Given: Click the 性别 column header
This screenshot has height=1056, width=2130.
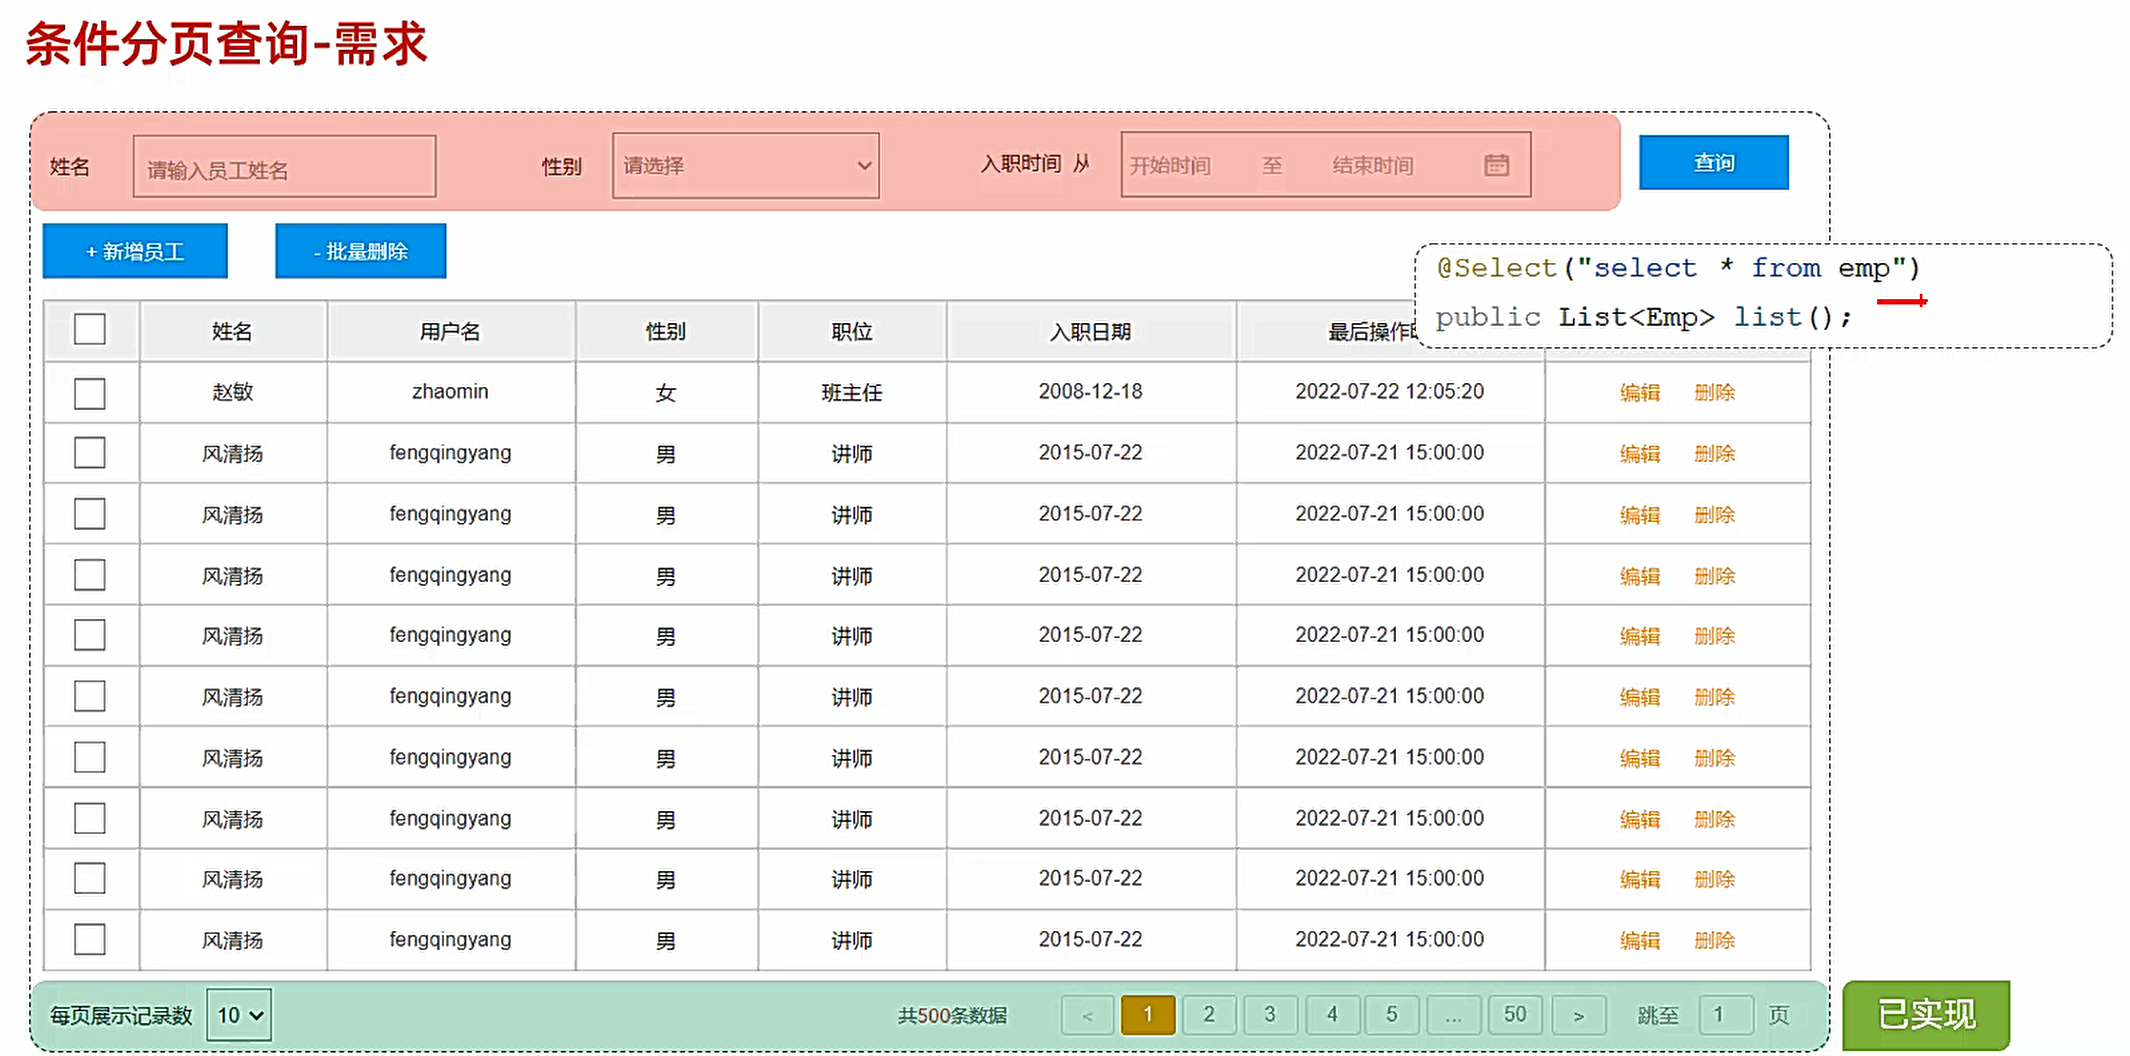Looking at the screenshot, I should pos(666,331).
